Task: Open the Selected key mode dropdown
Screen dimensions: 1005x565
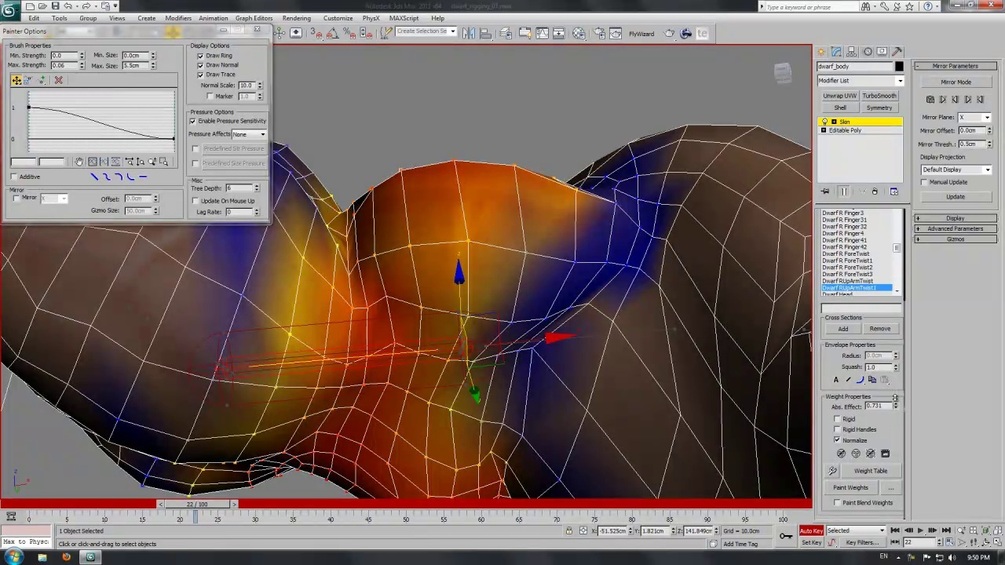Action: (x=855, y=530)
